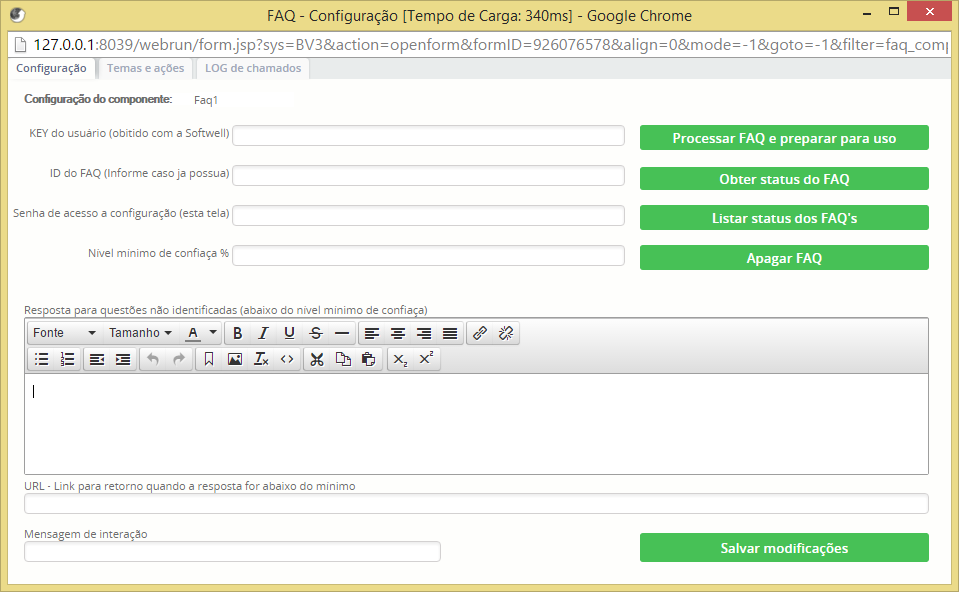
Task: Open the Fonte font dropdown
Action: coord(64,333)
